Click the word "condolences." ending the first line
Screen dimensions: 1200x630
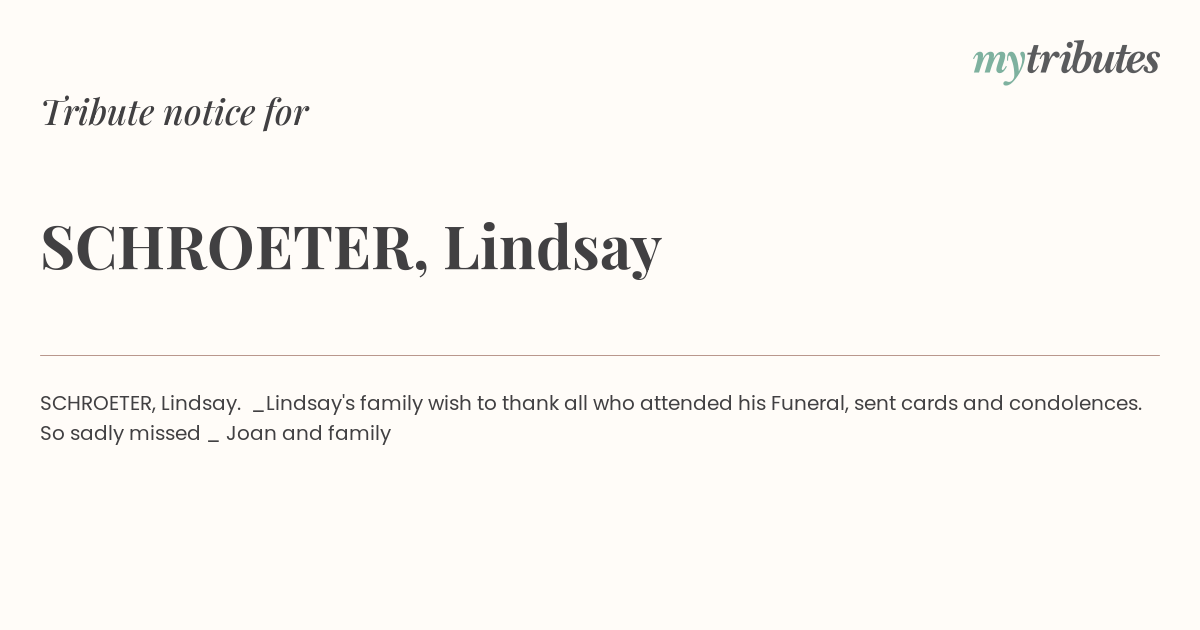[x=1075, y=403]
